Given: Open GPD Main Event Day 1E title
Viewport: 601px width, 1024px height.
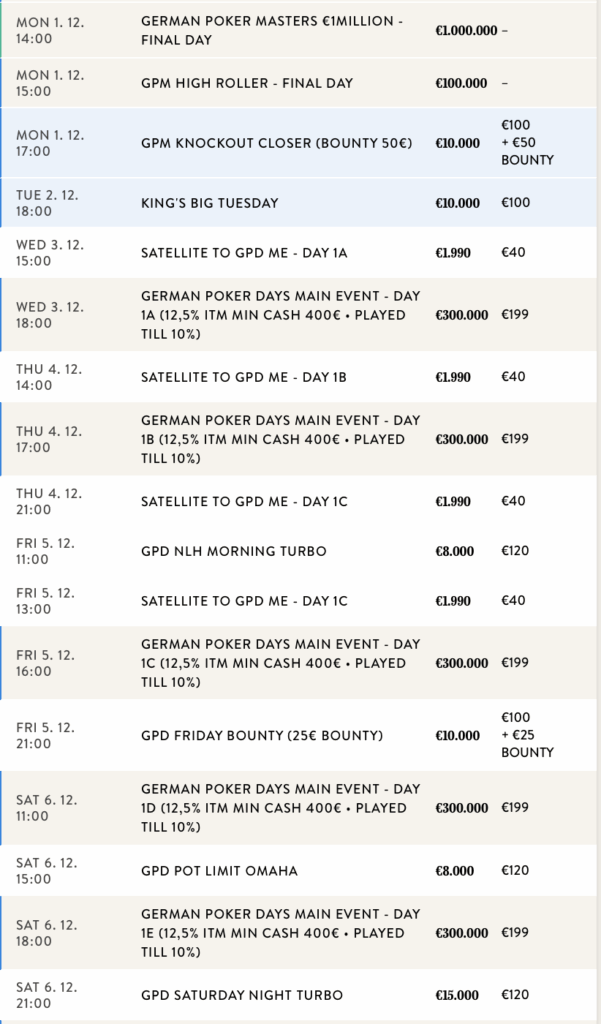Looking at the screenshot, I should point(280,933).
